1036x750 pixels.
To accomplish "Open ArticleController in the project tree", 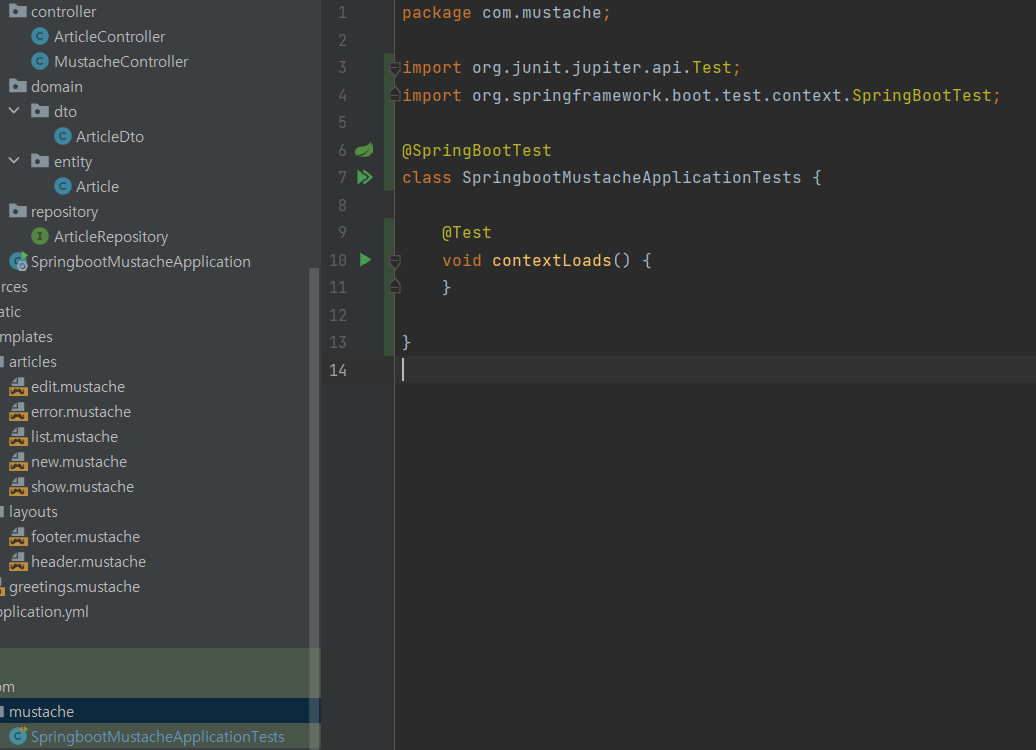I will pos(110,36).
